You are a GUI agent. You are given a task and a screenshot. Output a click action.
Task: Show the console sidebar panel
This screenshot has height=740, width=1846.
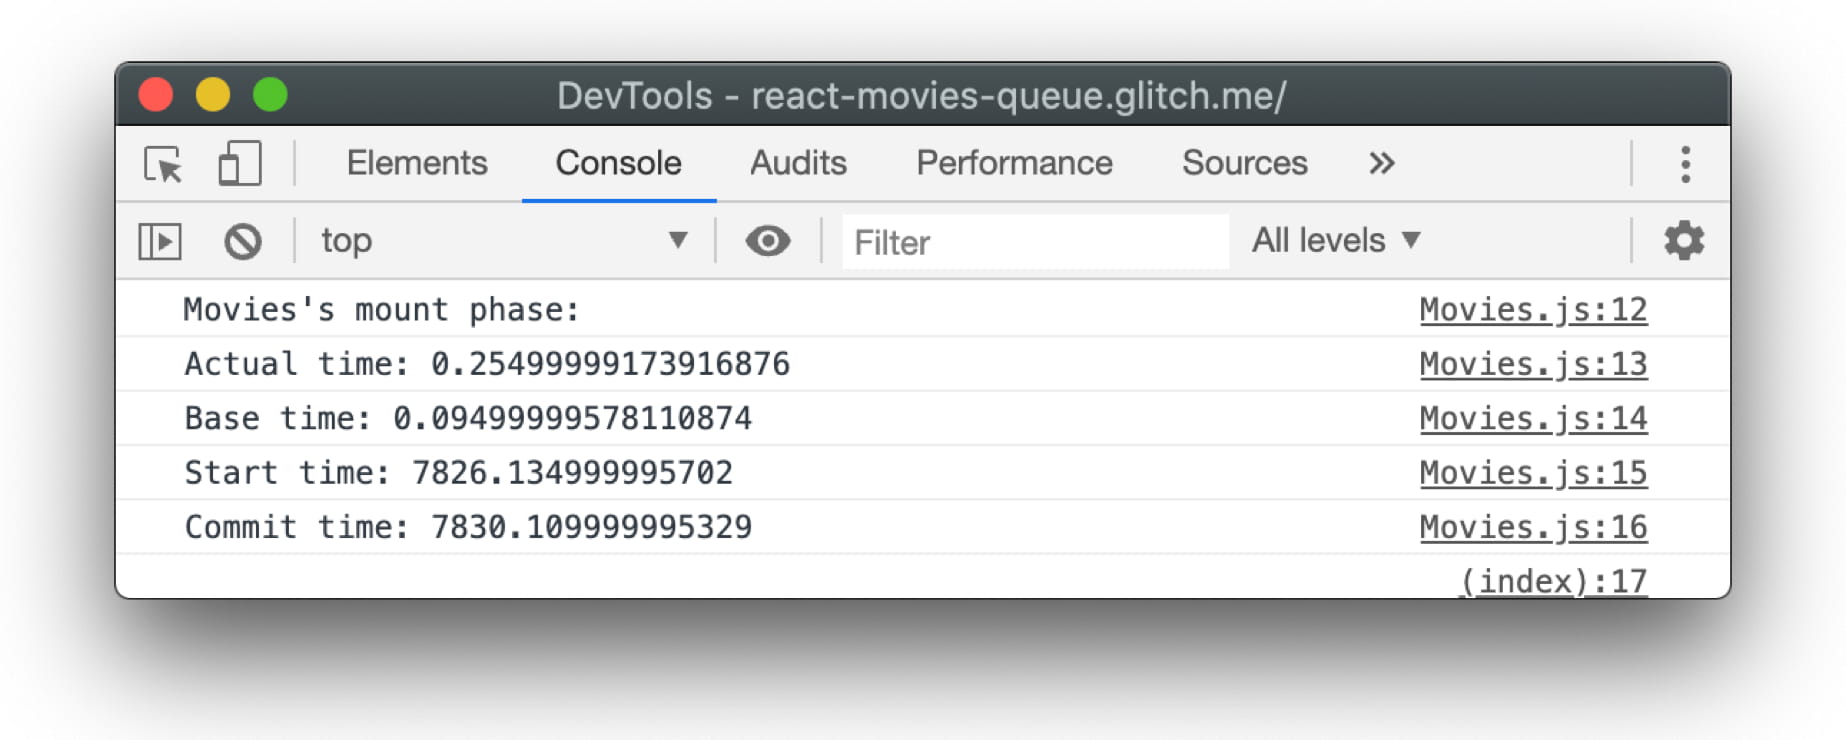160,241
